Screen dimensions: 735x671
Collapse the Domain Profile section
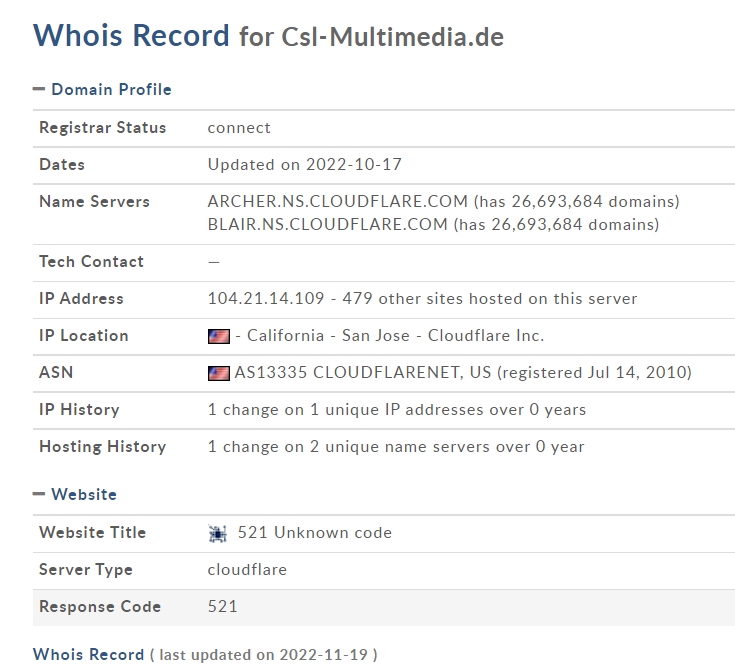[38, 89]
